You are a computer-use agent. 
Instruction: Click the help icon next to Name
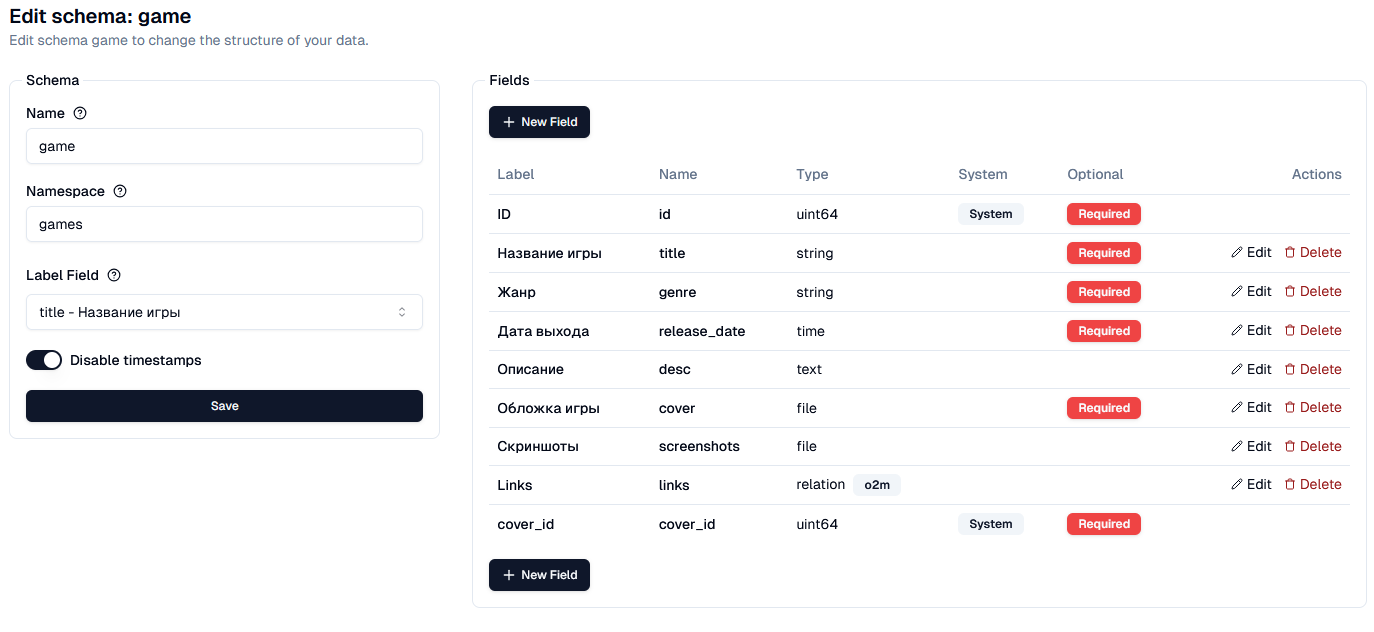pos(81,114)
